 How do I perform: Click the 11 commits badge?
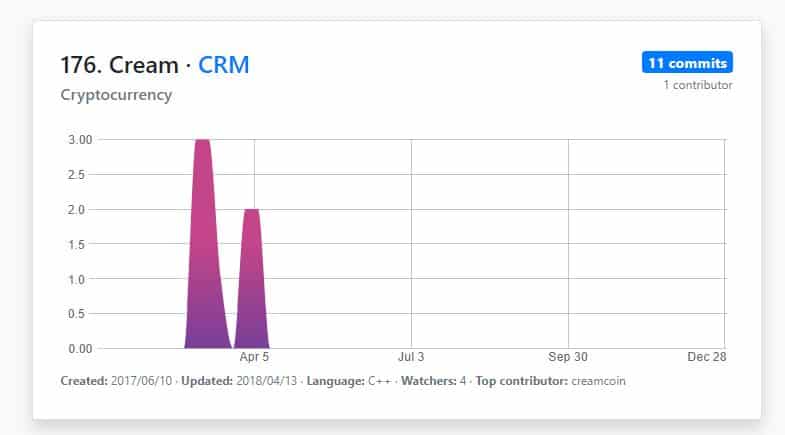pos(687,62)
